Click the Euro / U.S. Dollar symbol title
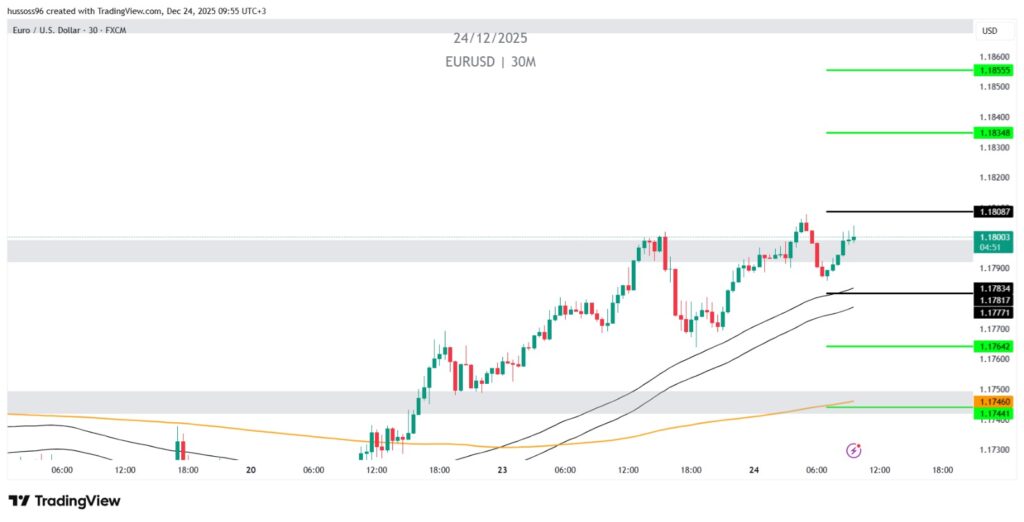Screen dimensions: 1024x522 [x=68, y=31]
